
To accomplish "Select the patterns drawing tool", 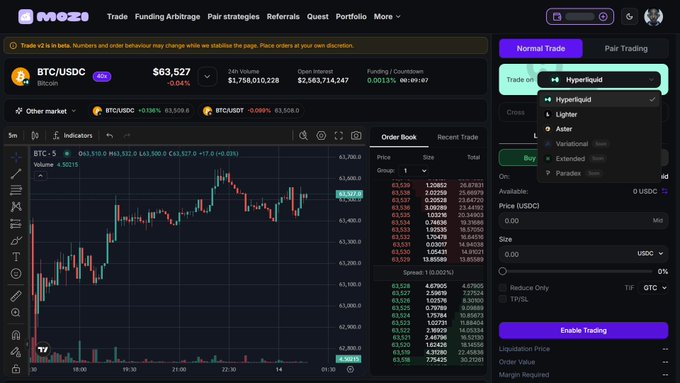I will (16, 206).
